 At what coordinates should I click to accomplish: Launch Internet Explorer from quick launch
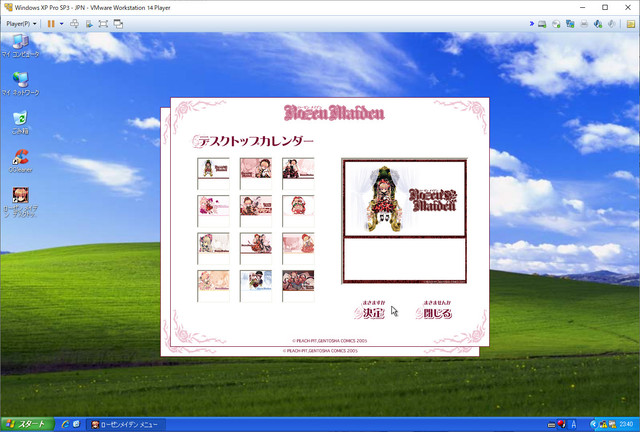65,424
